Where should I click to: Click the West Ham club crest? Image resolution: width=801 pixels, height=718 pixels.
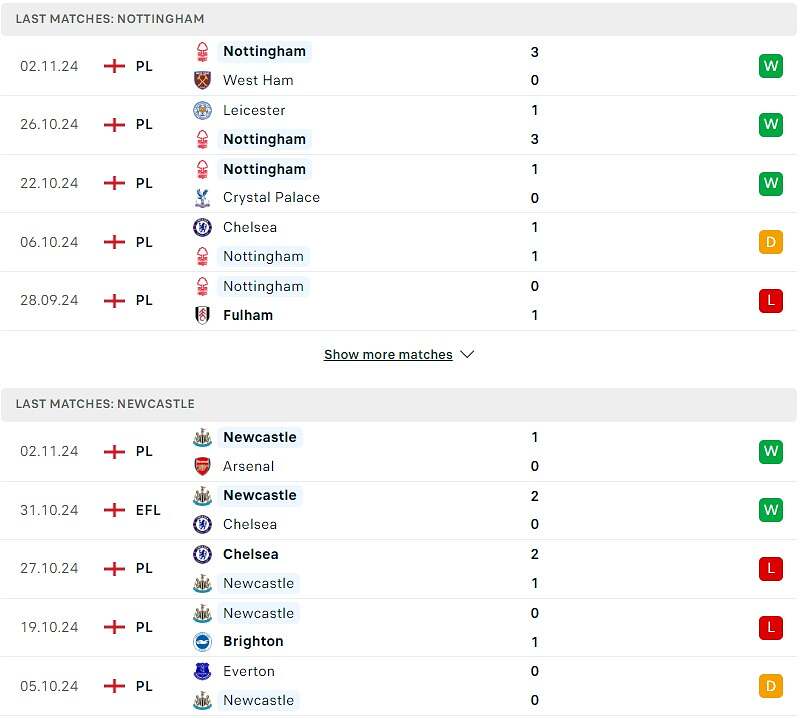203,80
